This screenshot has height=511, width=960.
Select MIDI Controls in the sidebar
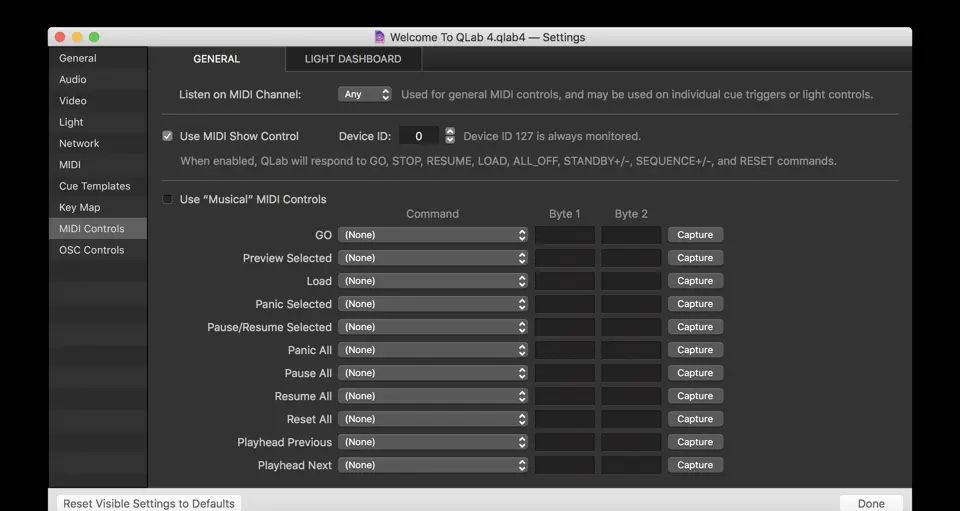(98, 228)
